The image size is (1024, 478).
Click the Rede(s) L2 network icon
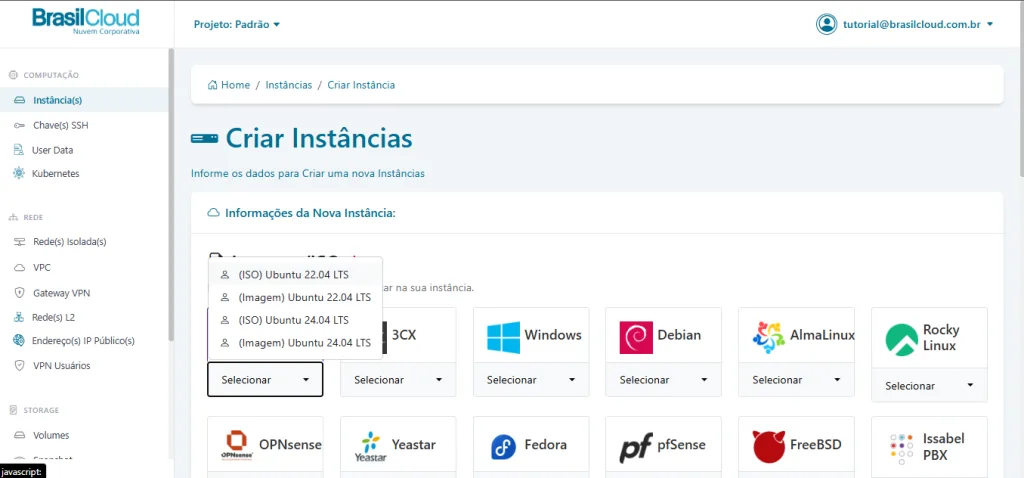[19, 317]
